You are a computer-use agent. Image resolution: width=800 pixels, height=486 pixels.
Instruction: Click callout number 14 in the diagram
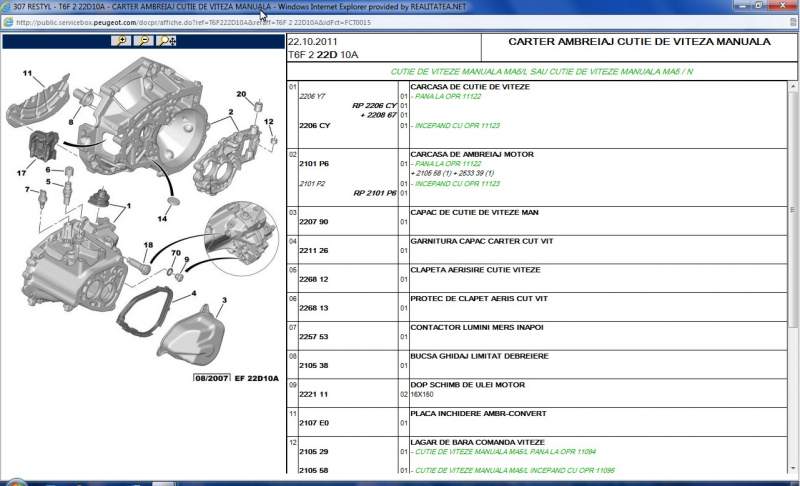[x=162, y=219]
